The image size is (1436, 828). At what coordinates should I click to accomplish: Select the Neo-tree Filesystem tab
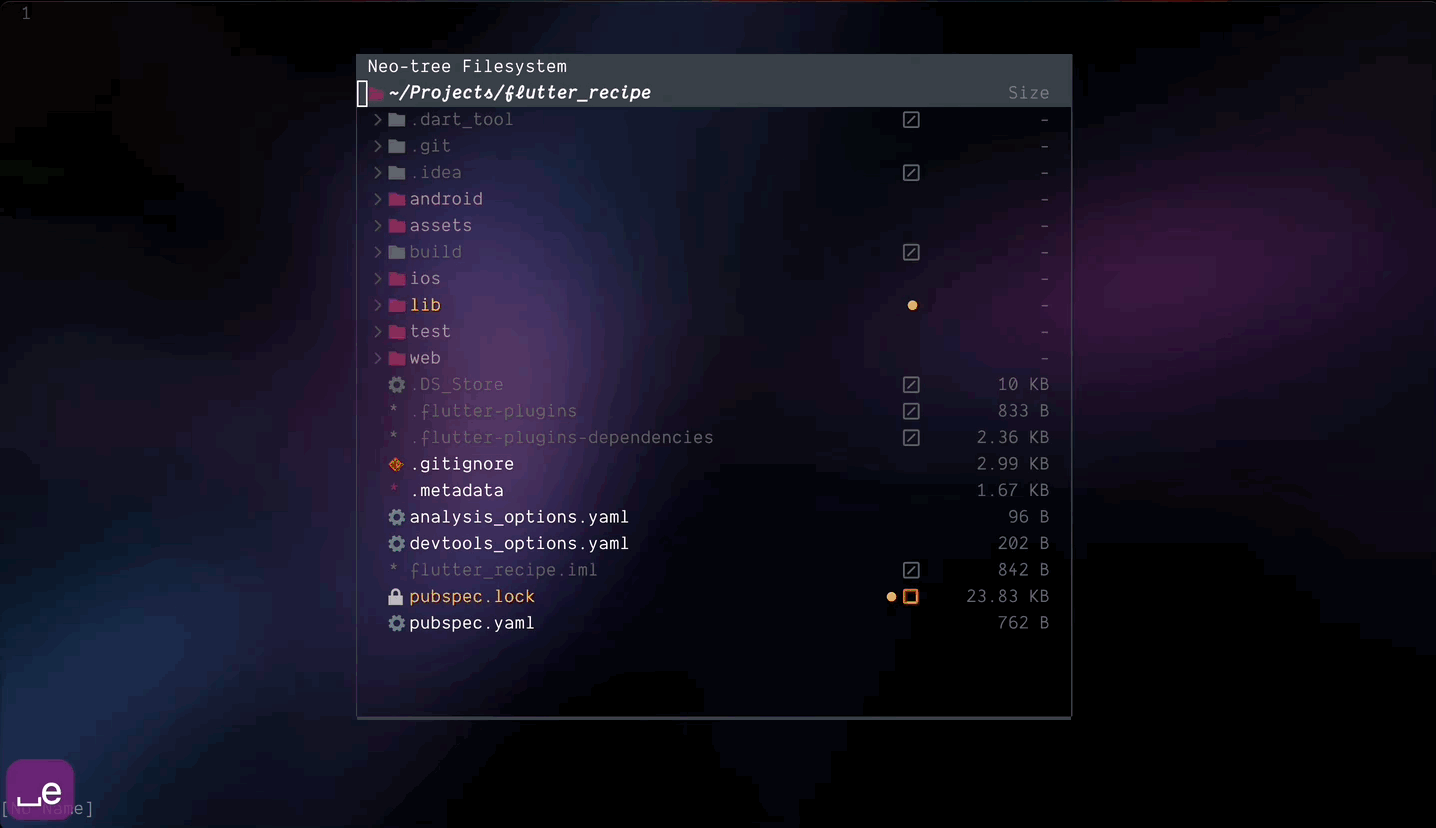tap(466, 66)
